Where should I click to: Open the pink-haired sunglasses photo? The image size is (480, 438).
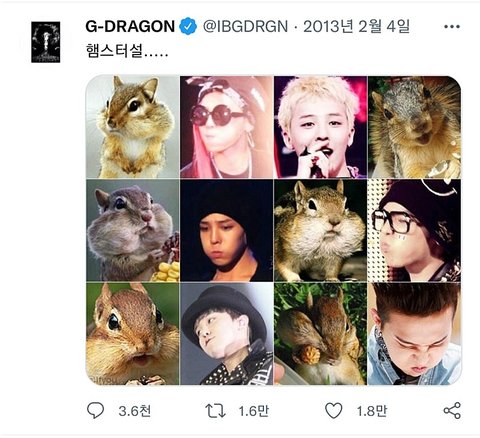pos(227,127)
